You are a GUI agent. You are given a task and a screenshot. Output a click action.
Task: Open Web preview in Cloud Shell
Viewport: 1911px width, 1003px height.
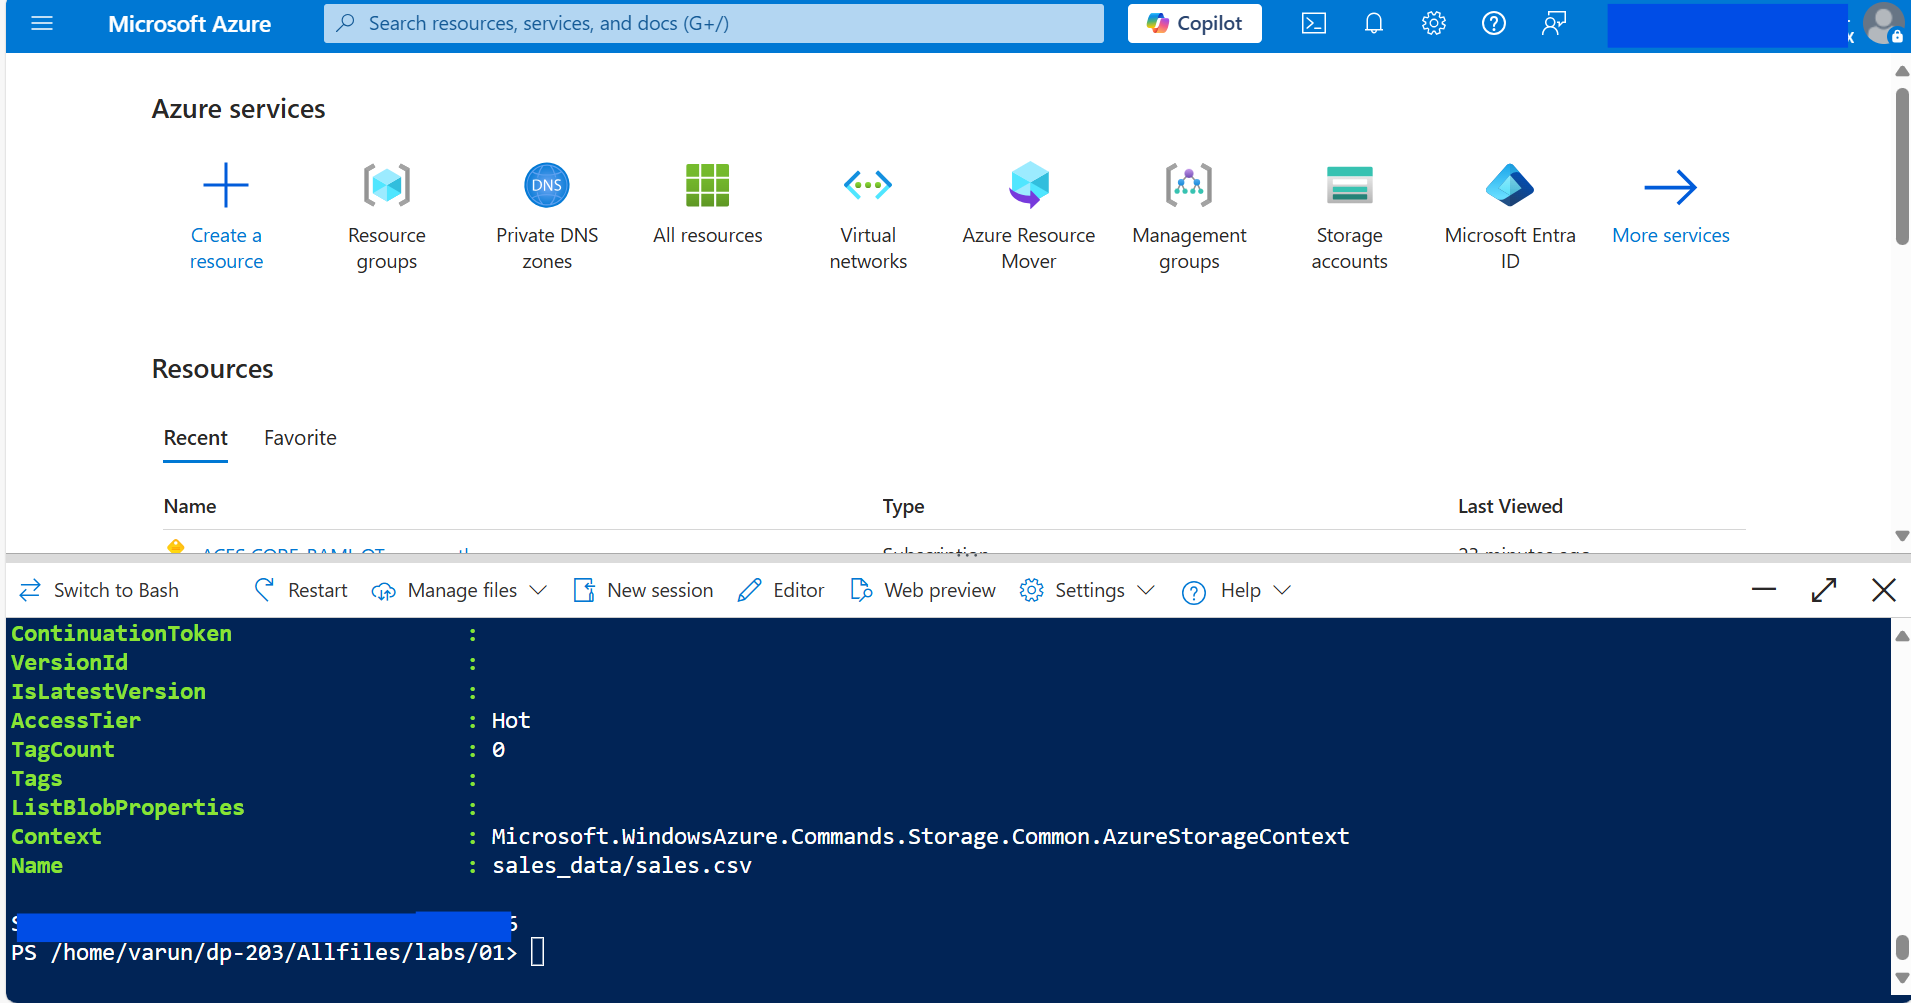click(921, 590)
